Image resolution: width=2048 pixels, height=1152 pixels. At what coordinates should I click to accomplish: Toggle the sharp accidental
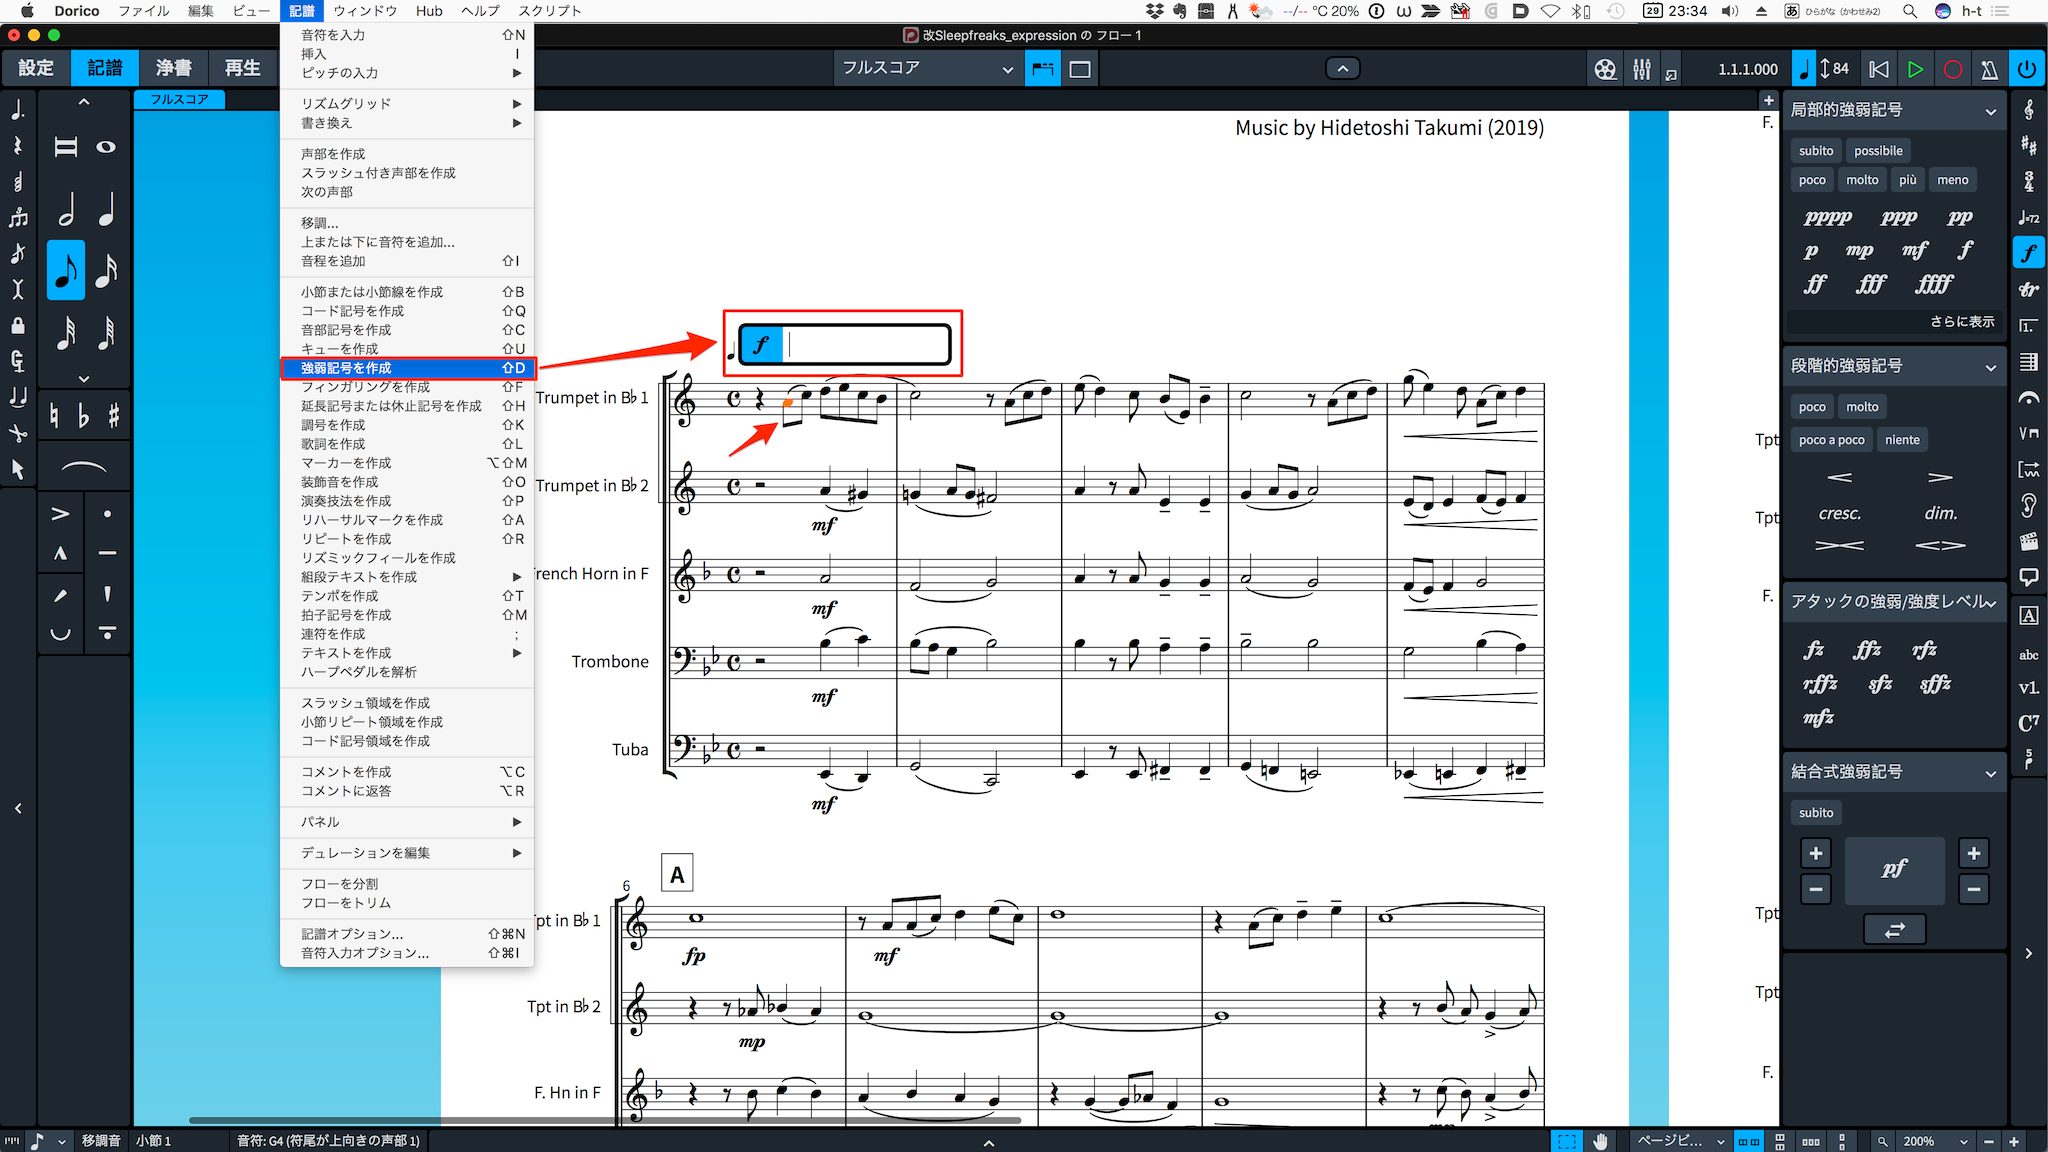click(x=113, y=415)
